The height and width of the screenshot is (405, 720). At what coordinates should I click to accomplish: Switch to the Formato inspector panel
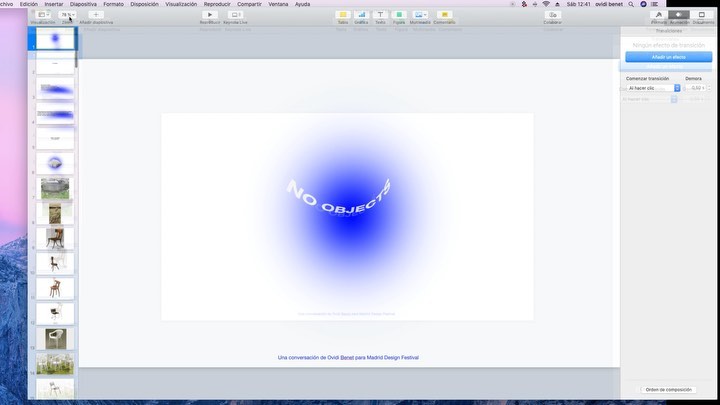658,15
